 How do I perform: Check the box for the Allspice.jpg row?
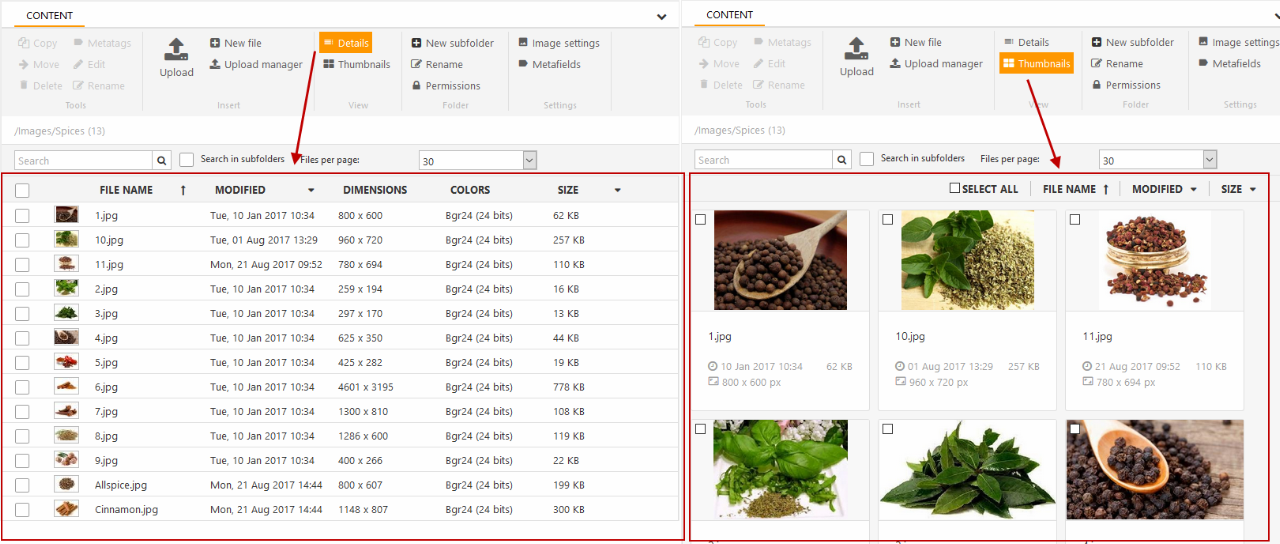pos(22,485)
